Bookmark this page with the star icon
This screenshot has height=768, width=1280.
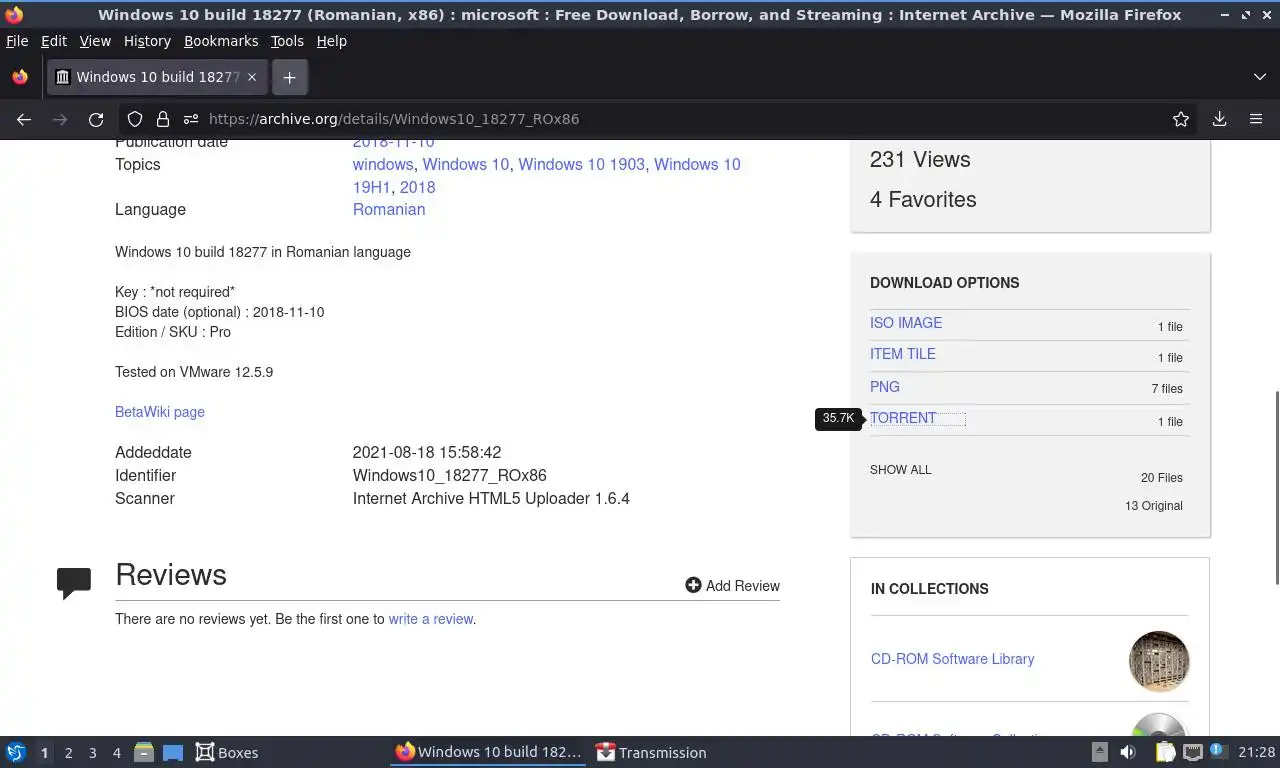click(x=1181, y=119)
